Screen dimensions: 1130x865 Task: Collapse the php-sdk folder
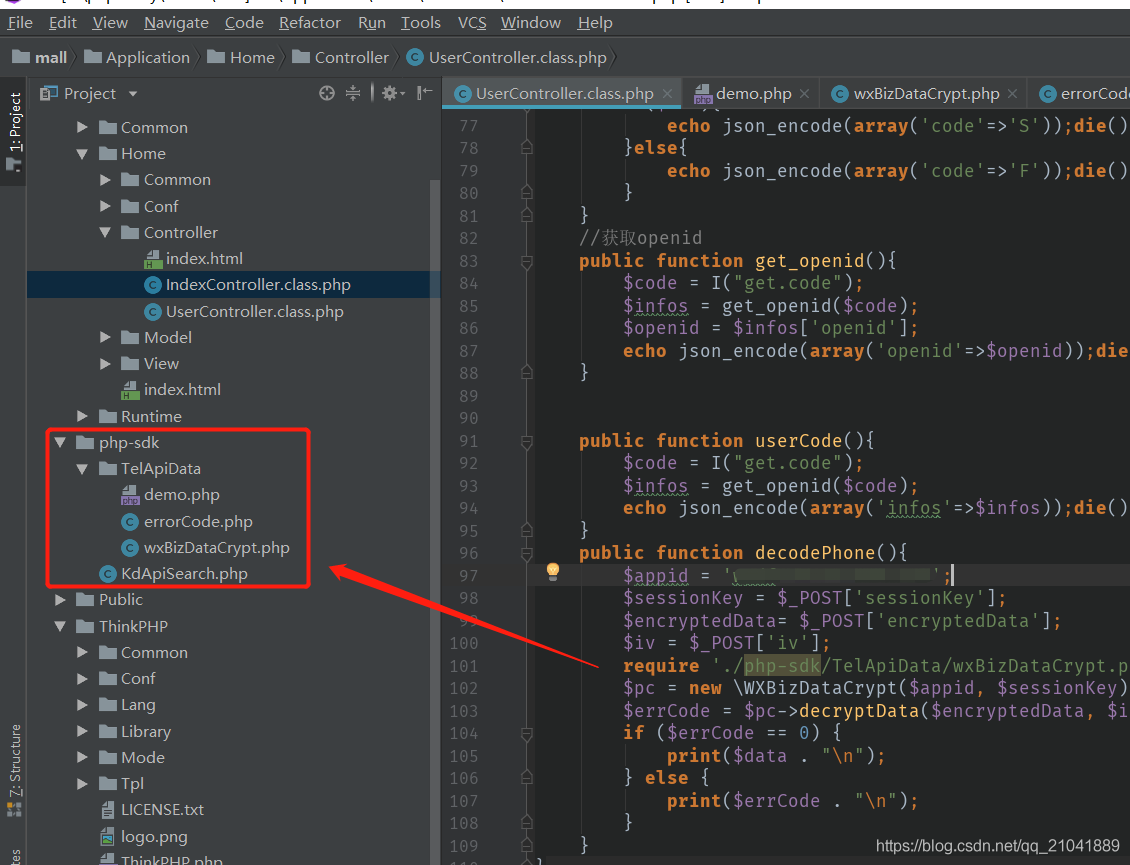pos(60,442)
